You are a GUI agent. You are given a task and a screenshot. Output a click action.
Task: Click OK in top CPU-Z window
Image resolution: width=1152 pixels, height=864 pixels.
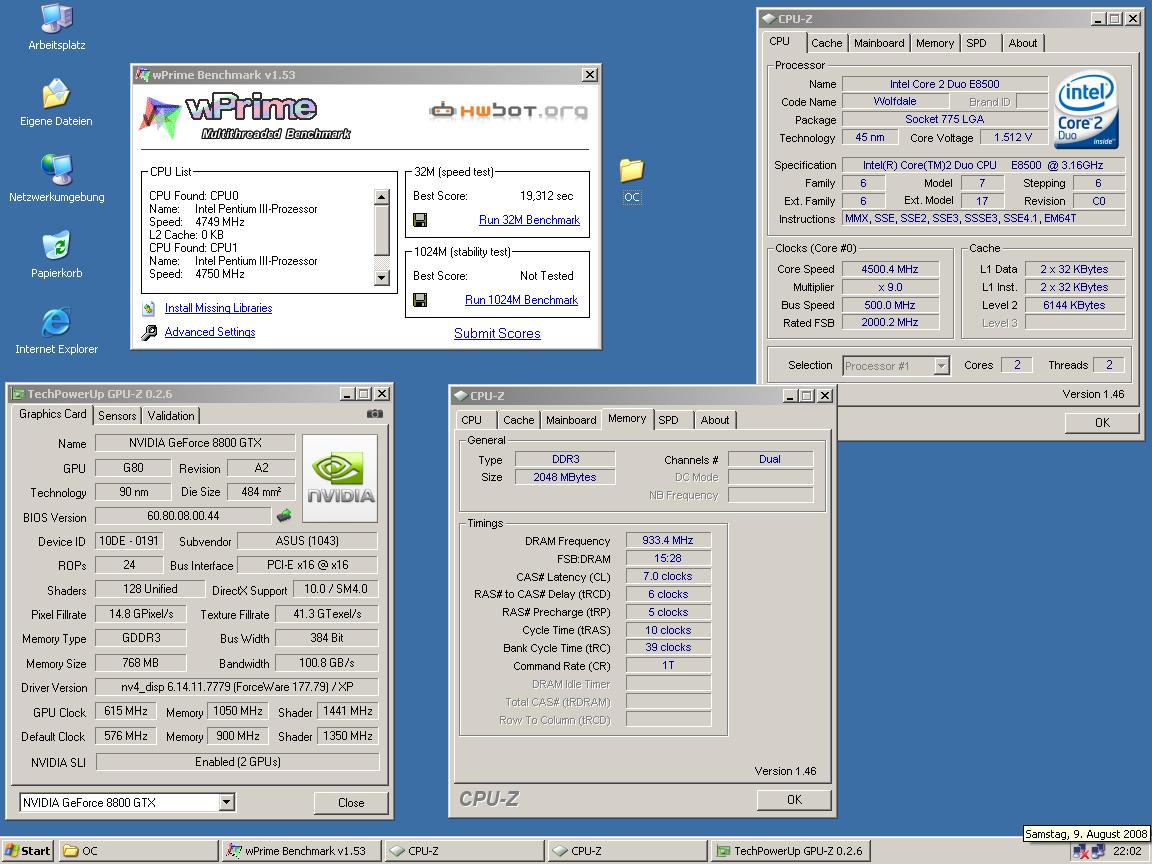(x=1102, y=422)
